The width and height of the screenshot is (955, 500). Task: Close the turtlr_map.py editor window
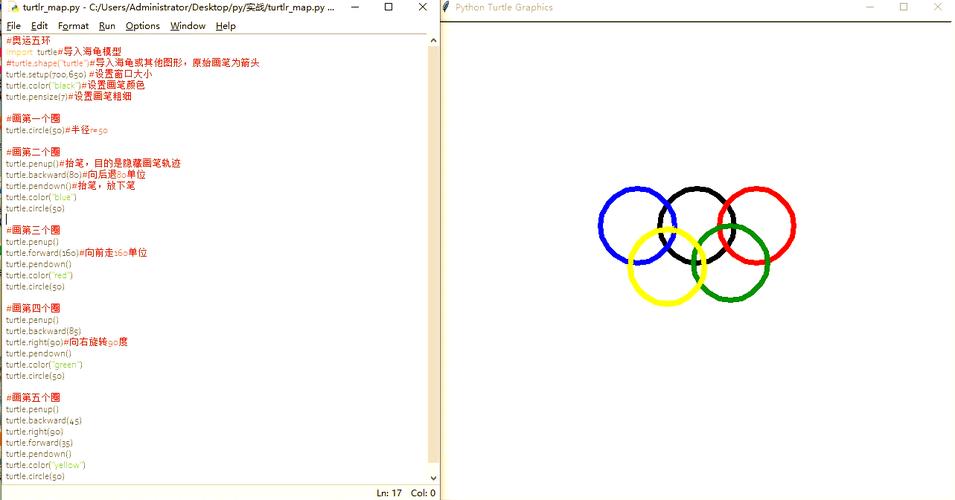click(x=423, y=7)
